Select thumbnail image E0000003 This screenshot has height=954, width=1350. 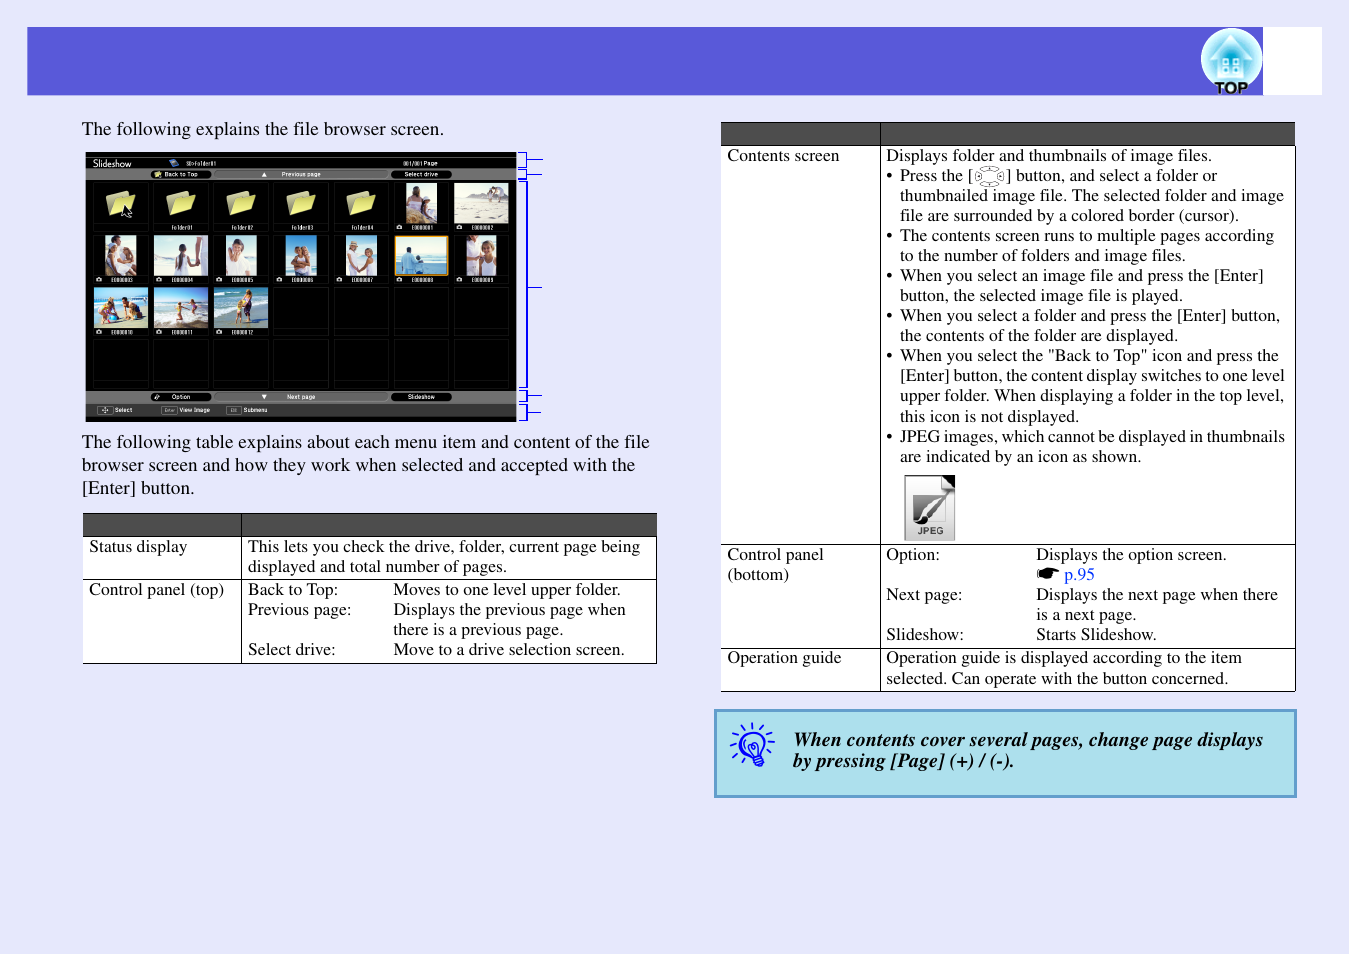[x=121, y=256]
